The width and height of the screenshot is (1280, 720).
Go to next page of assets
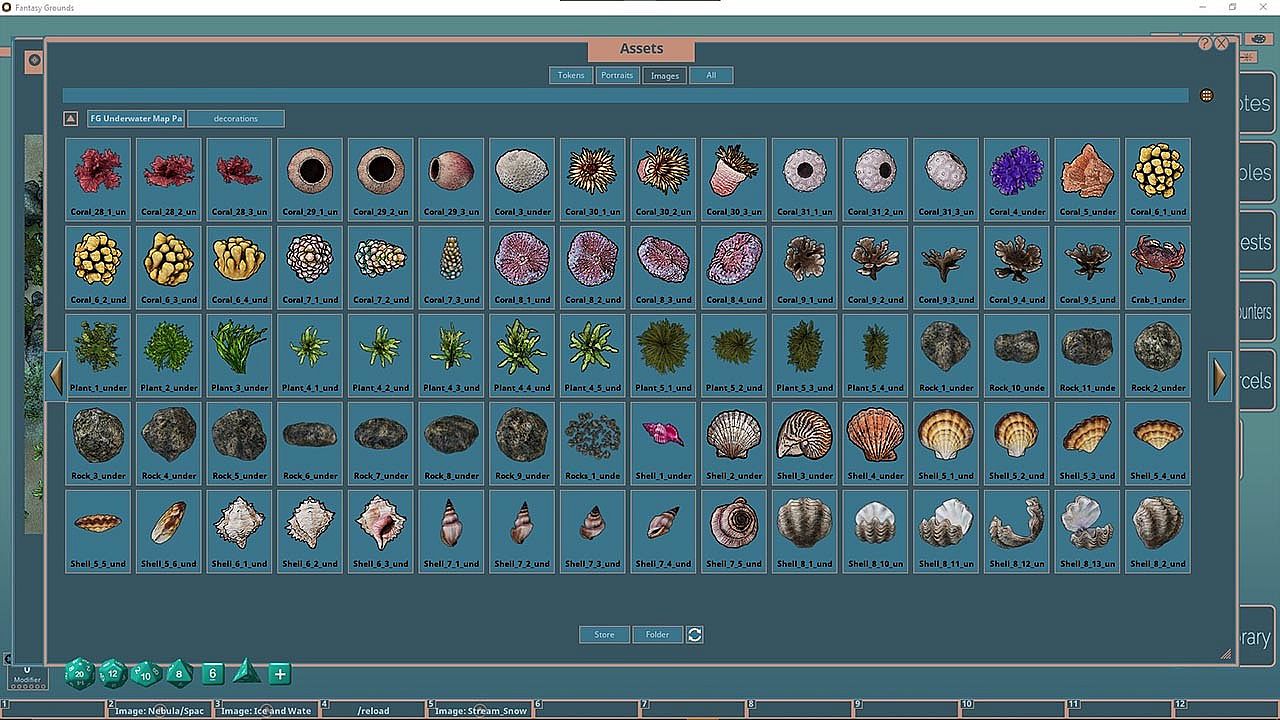click(x=1219, y=376)
